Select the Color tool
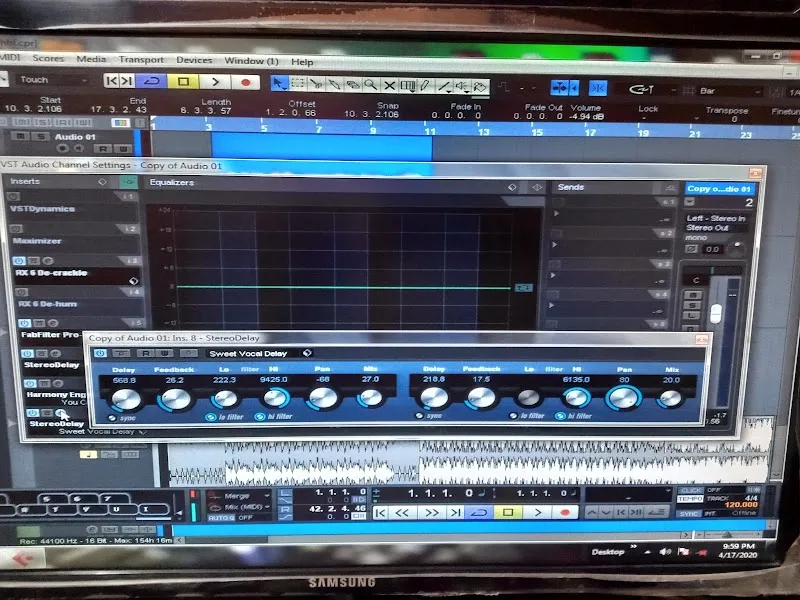The image size is (800, 600). 480,87
